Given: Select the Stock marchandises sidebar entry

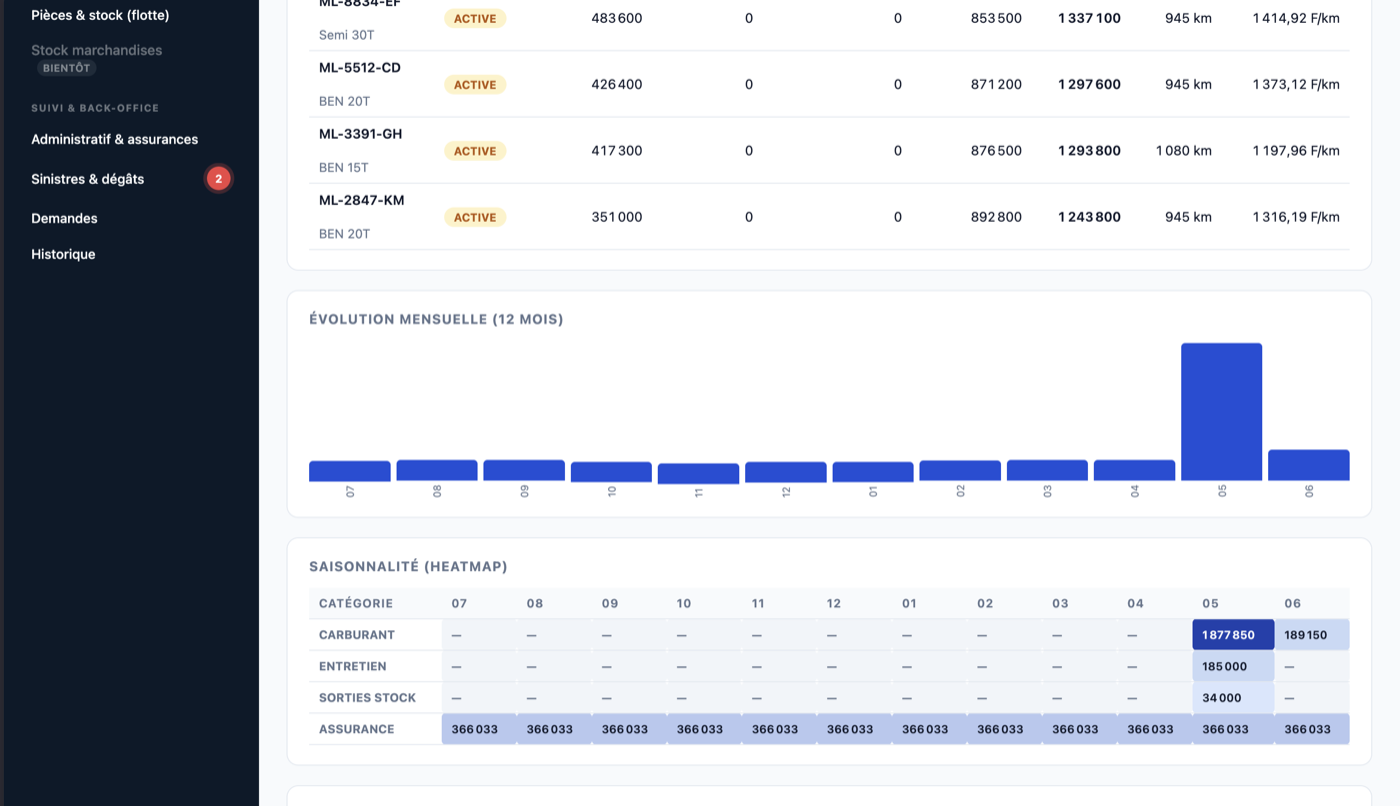Looking at the screenshot, I should 96,50.
